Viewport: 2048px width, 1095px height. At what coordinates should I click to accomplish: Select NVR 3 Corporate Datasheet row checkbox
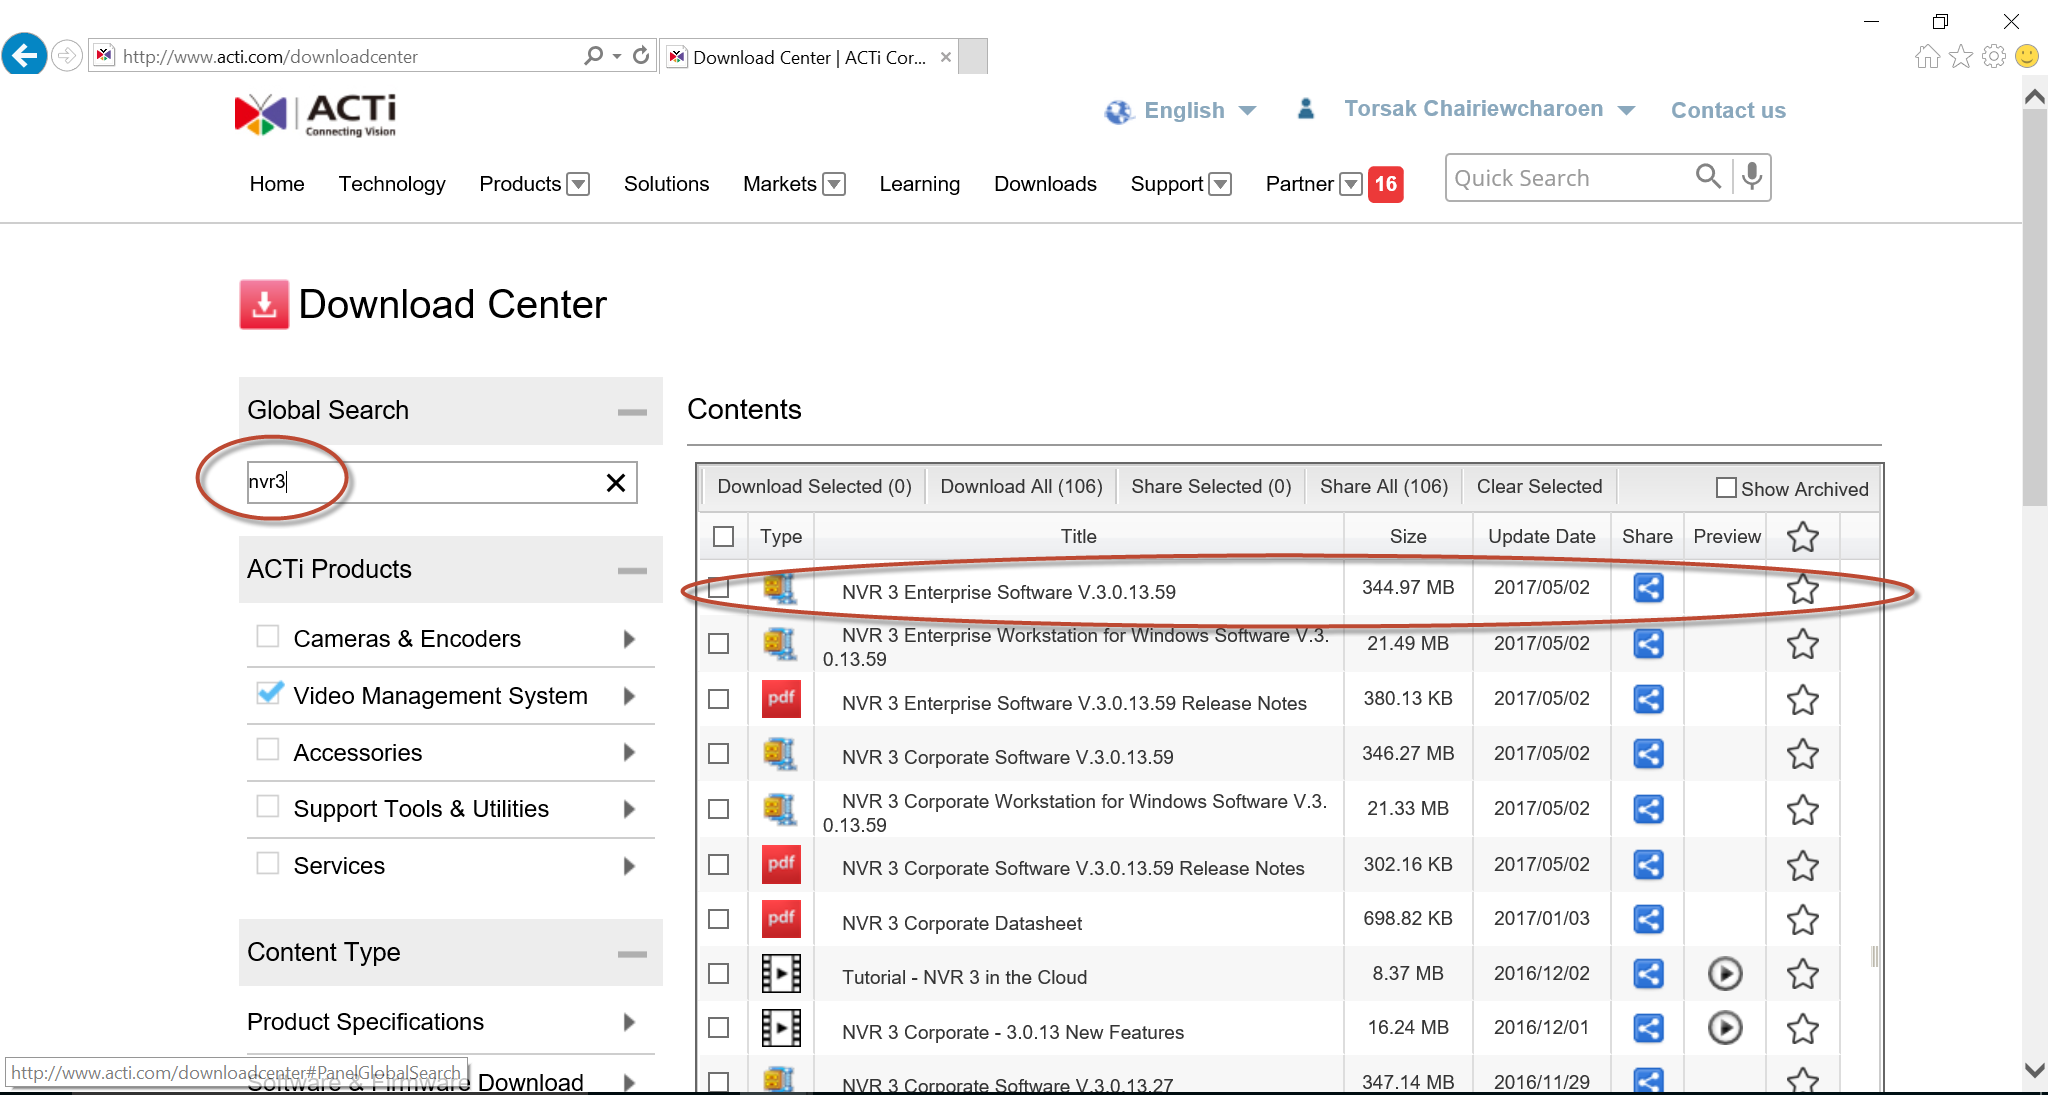pos(719,918)
